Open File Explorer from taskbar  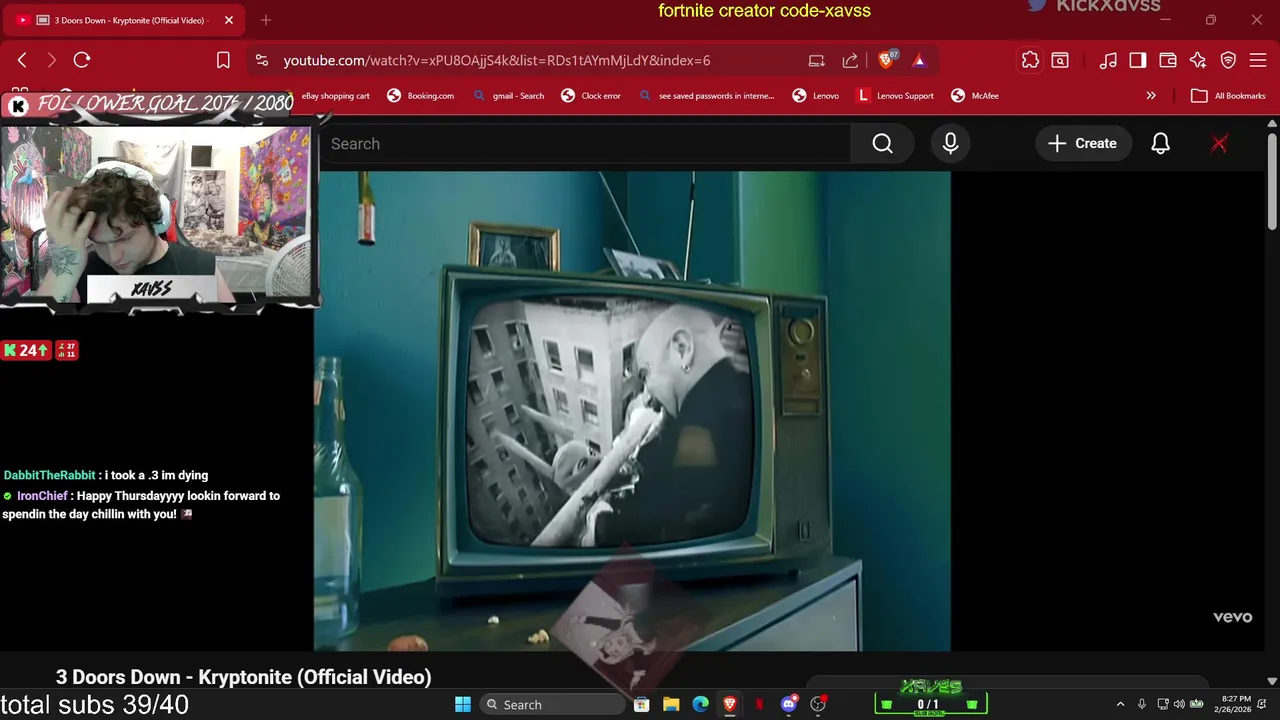[x=671, y=704]
